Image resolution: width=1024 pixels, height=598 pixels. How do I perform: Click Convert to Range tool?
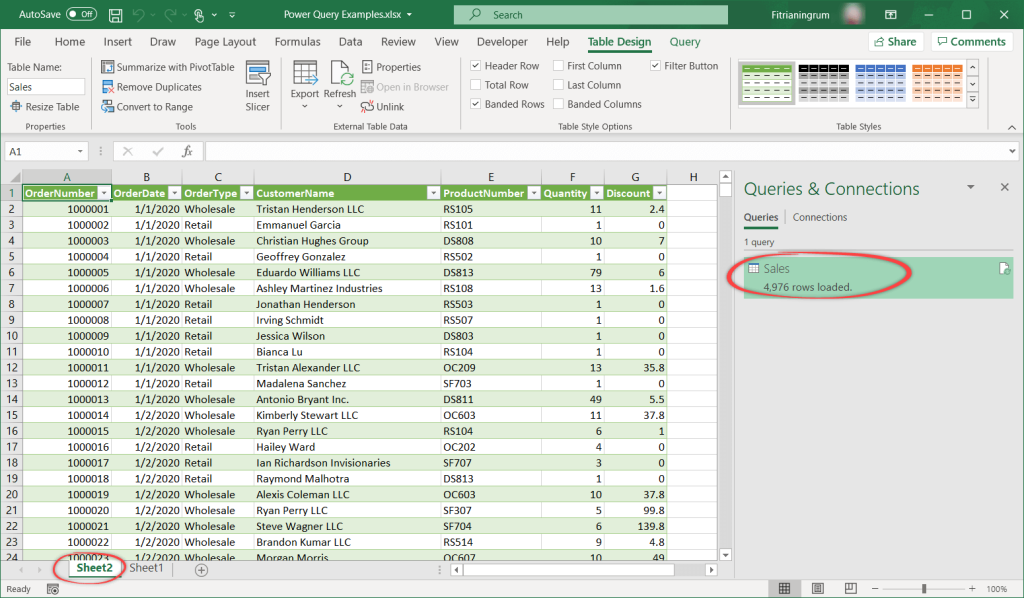point(147,106)
